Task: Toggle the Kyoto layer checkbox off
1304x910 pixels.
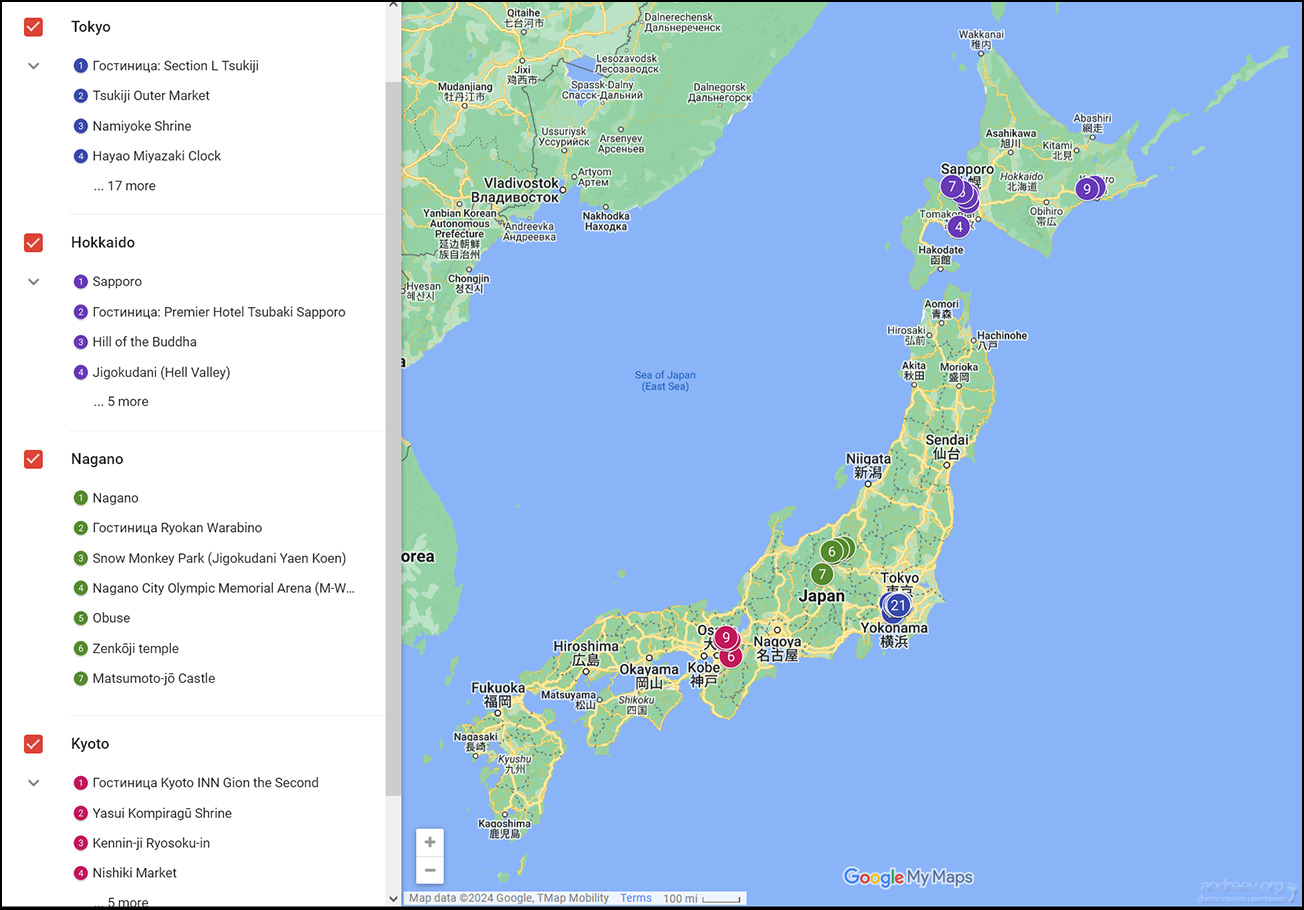Action: coord(33,744)
